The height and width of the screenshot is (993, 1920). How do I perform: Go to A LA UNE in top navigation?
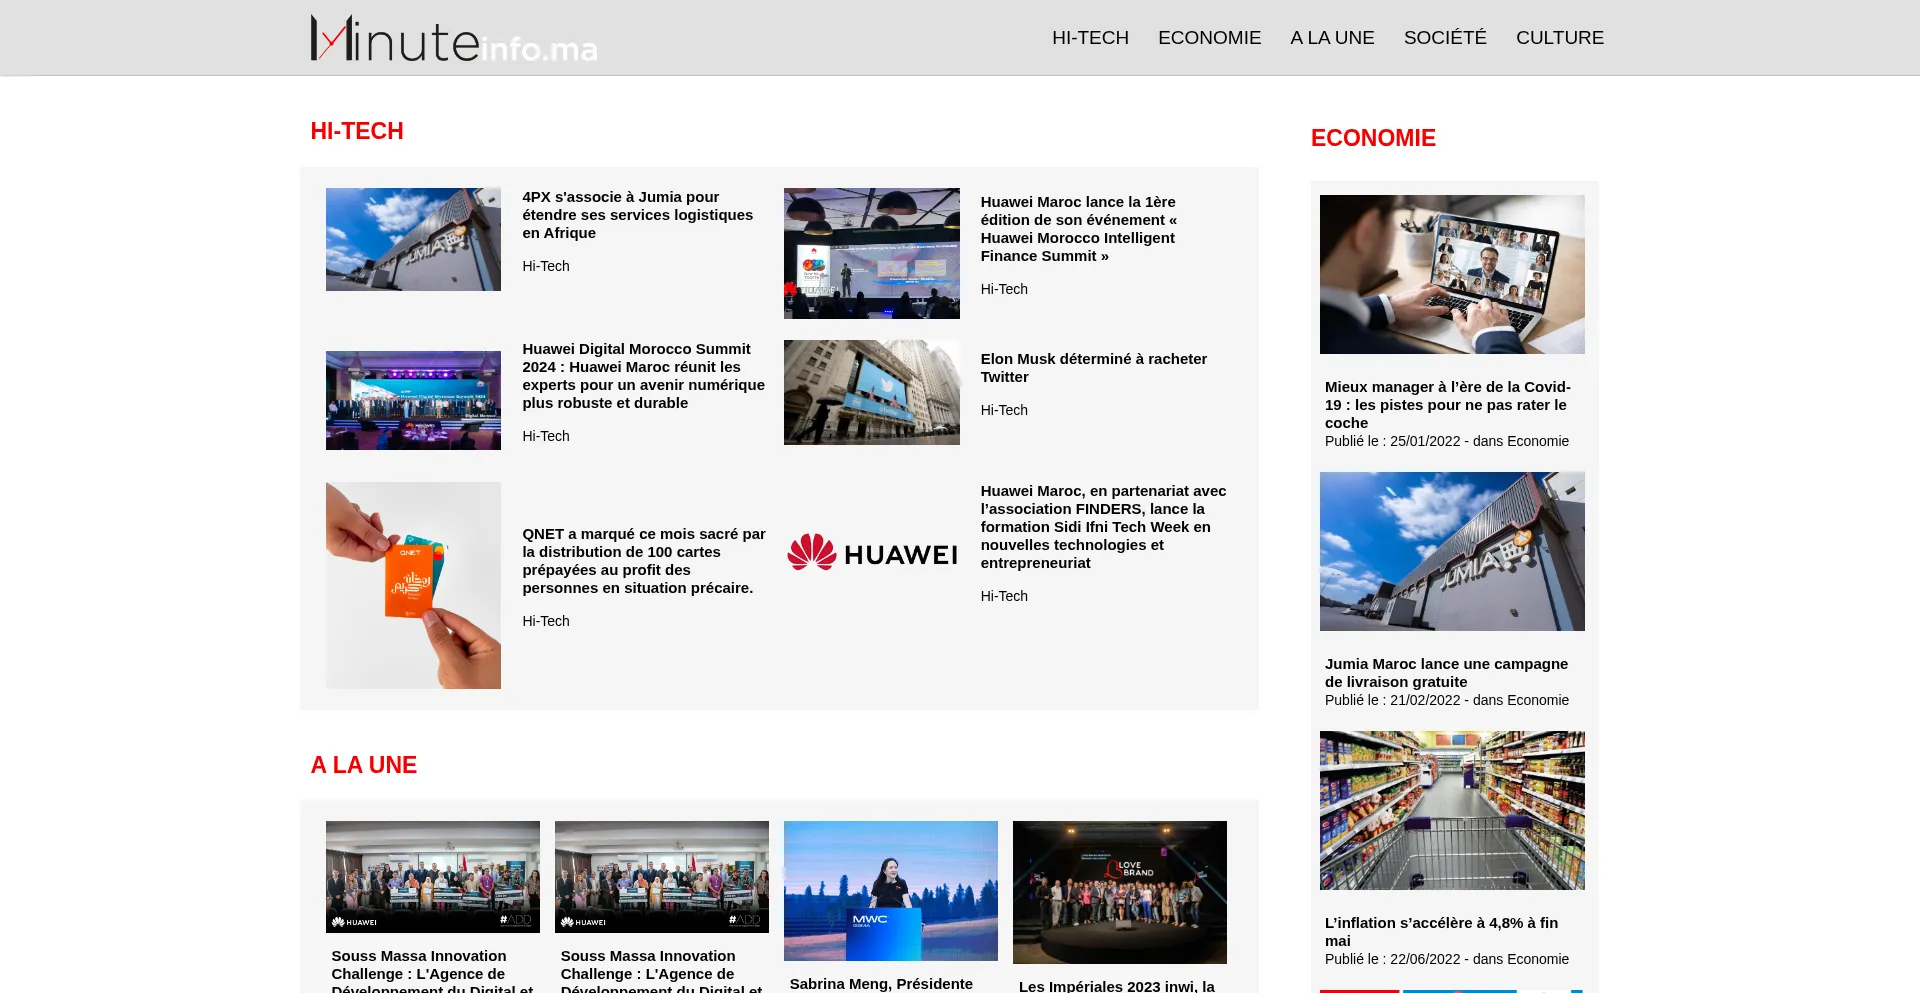click(x=1332, y=38)
